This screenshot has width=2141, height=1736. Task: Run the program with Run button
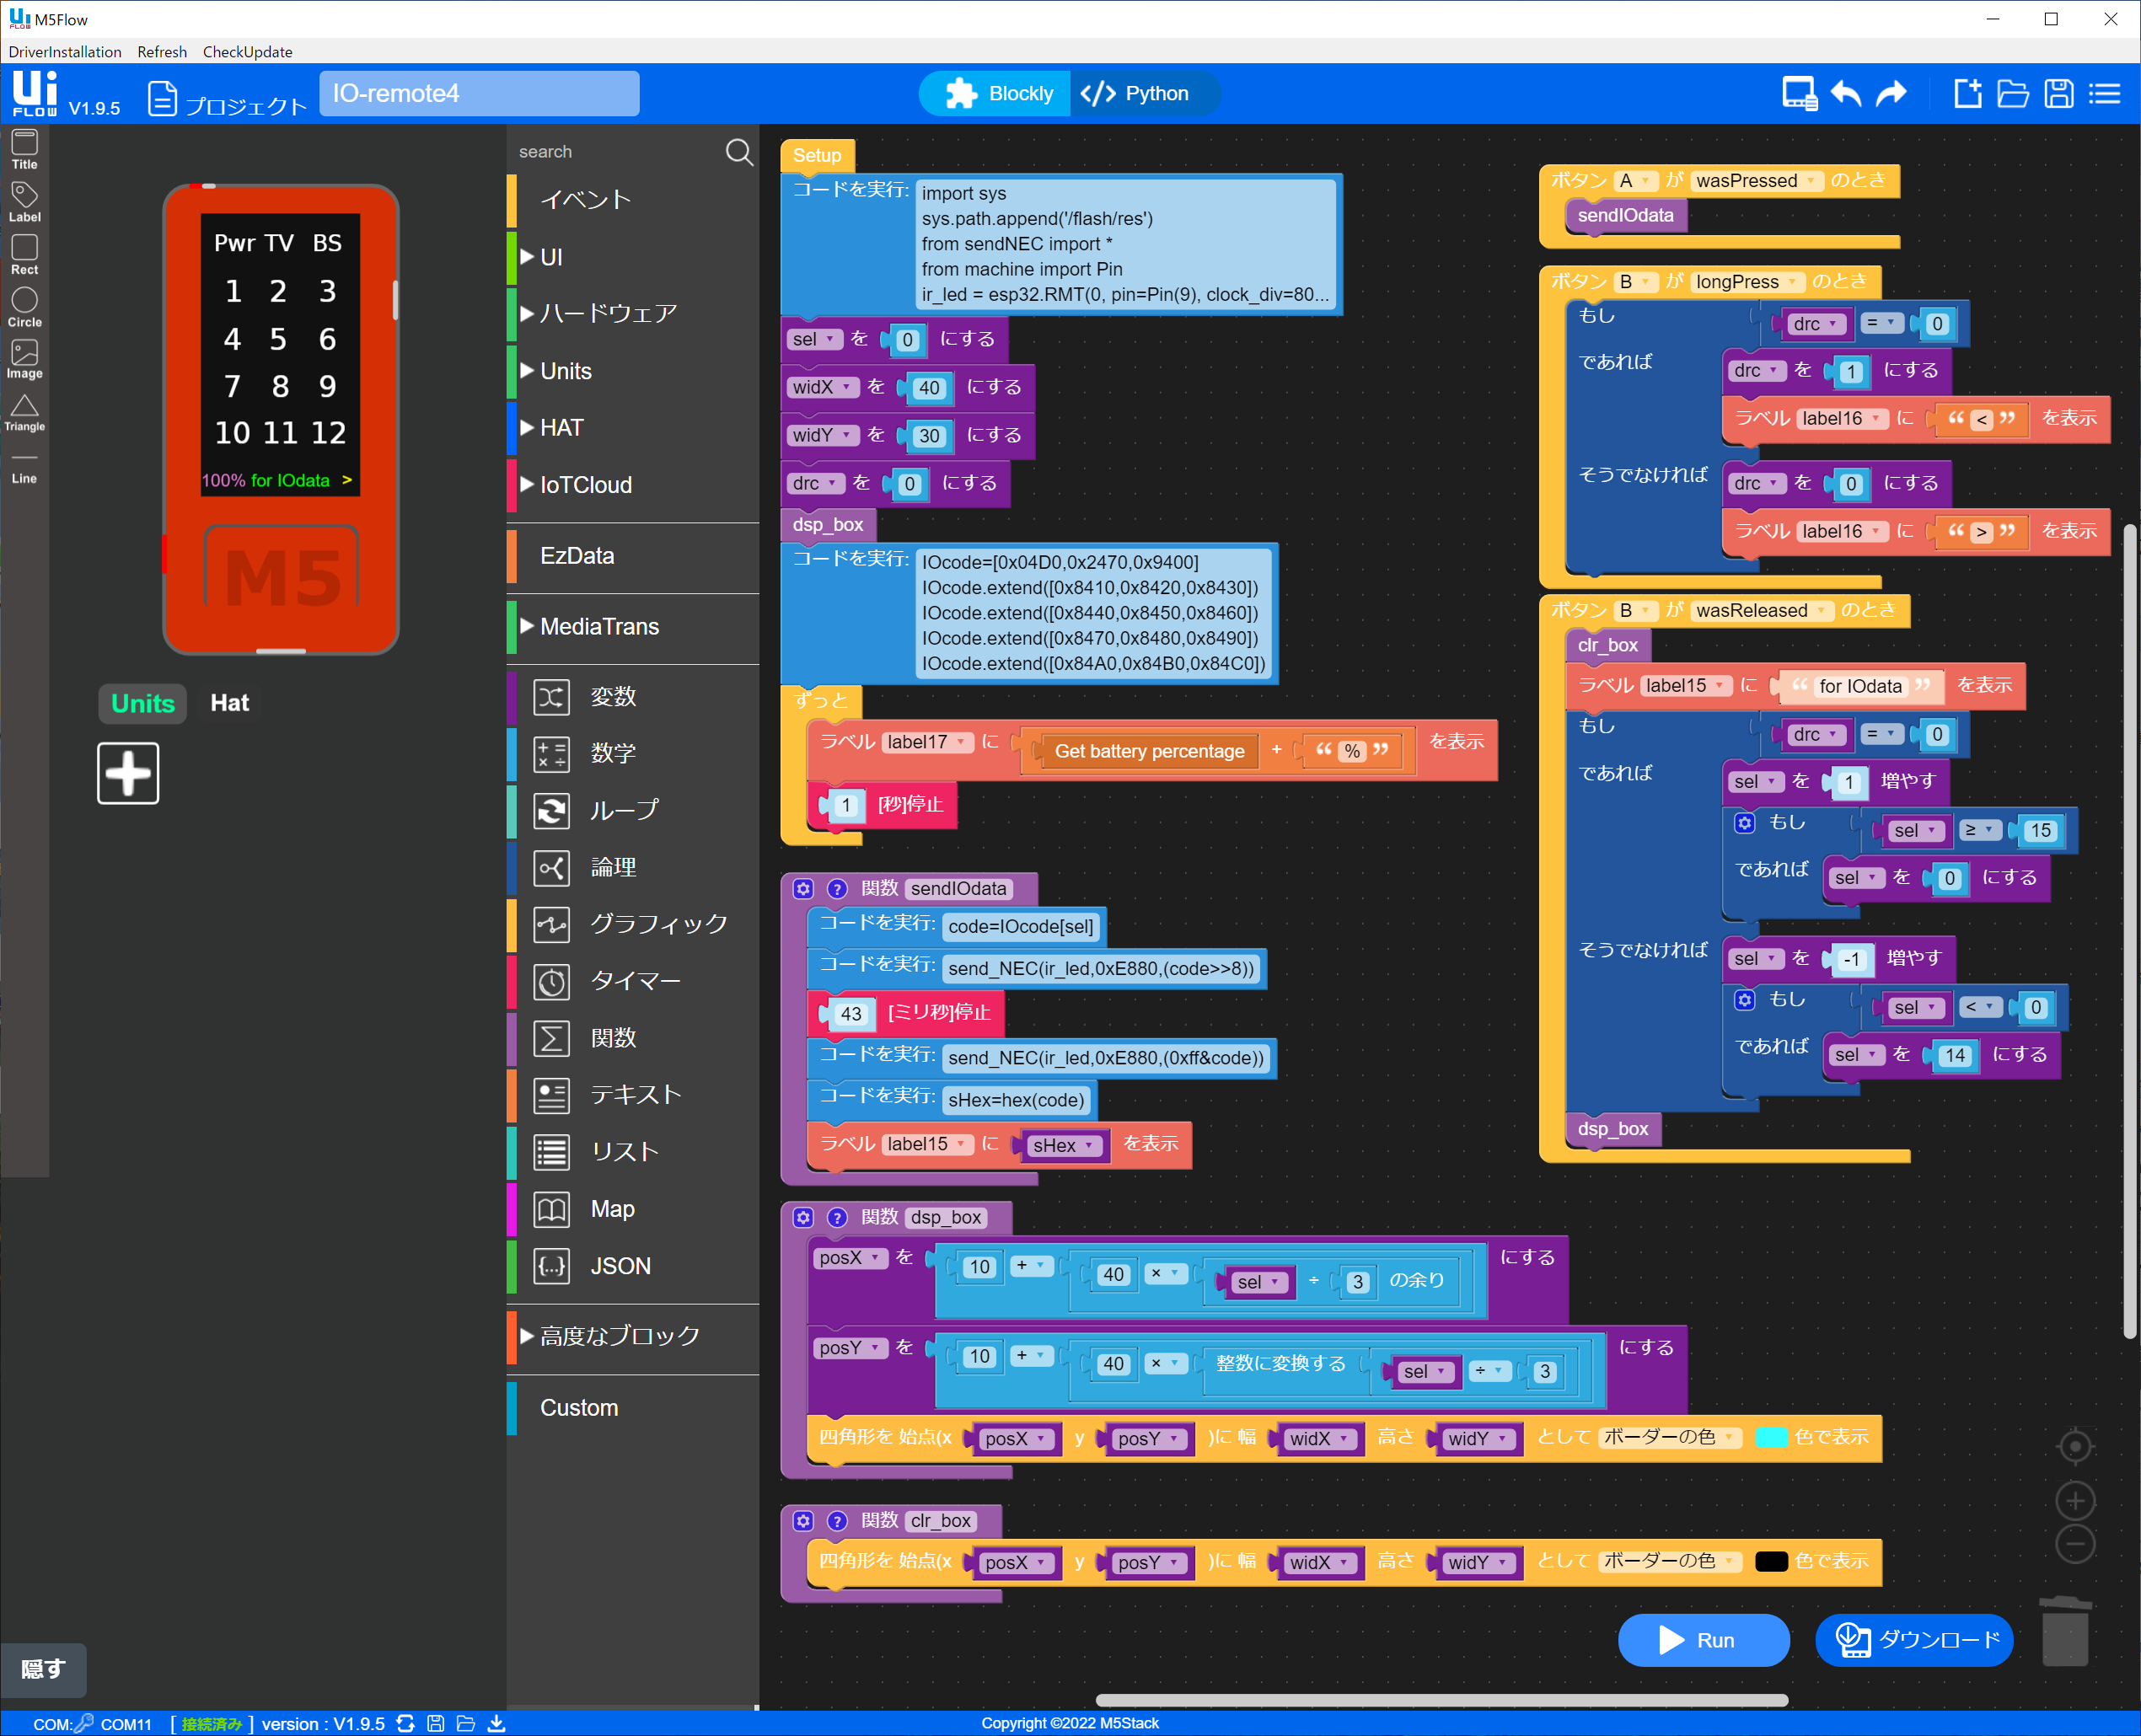click(x=1703, y=1640)
